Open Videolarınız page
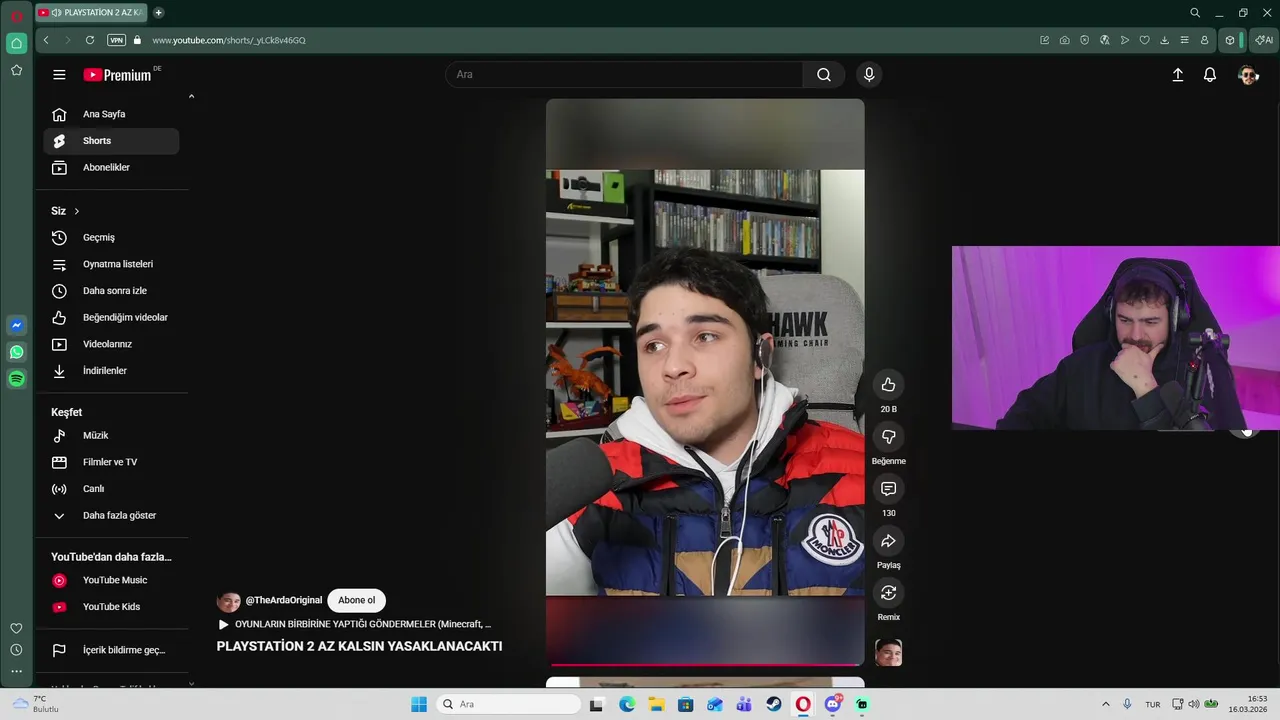The image size is (1280, 720). (x=111, y=344)
